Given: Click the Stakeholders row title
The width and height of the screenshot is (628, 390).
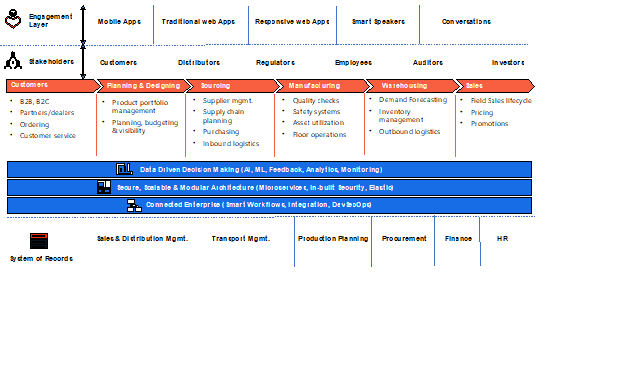Looking at the screenshot, I should click(51, 61).
